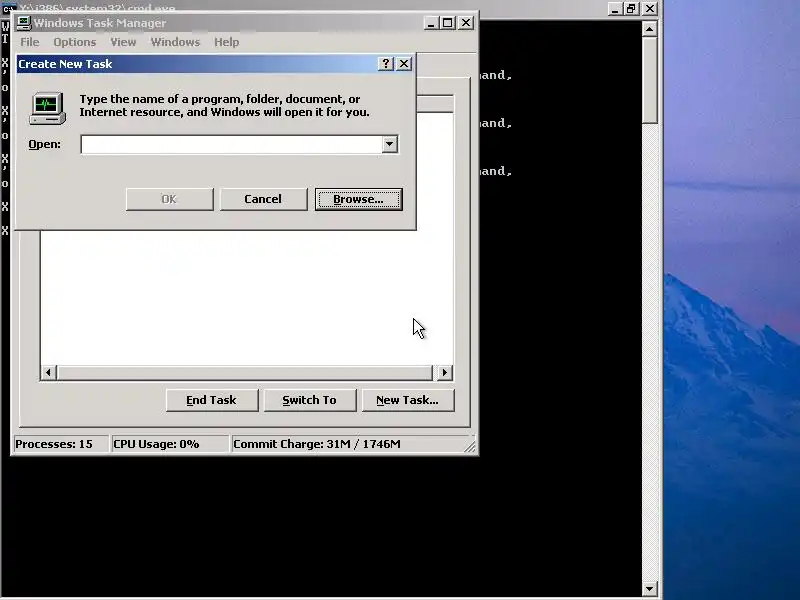This screenshot has width=800, height=600.
Task: Click the question mark help button
Action: 386,64
